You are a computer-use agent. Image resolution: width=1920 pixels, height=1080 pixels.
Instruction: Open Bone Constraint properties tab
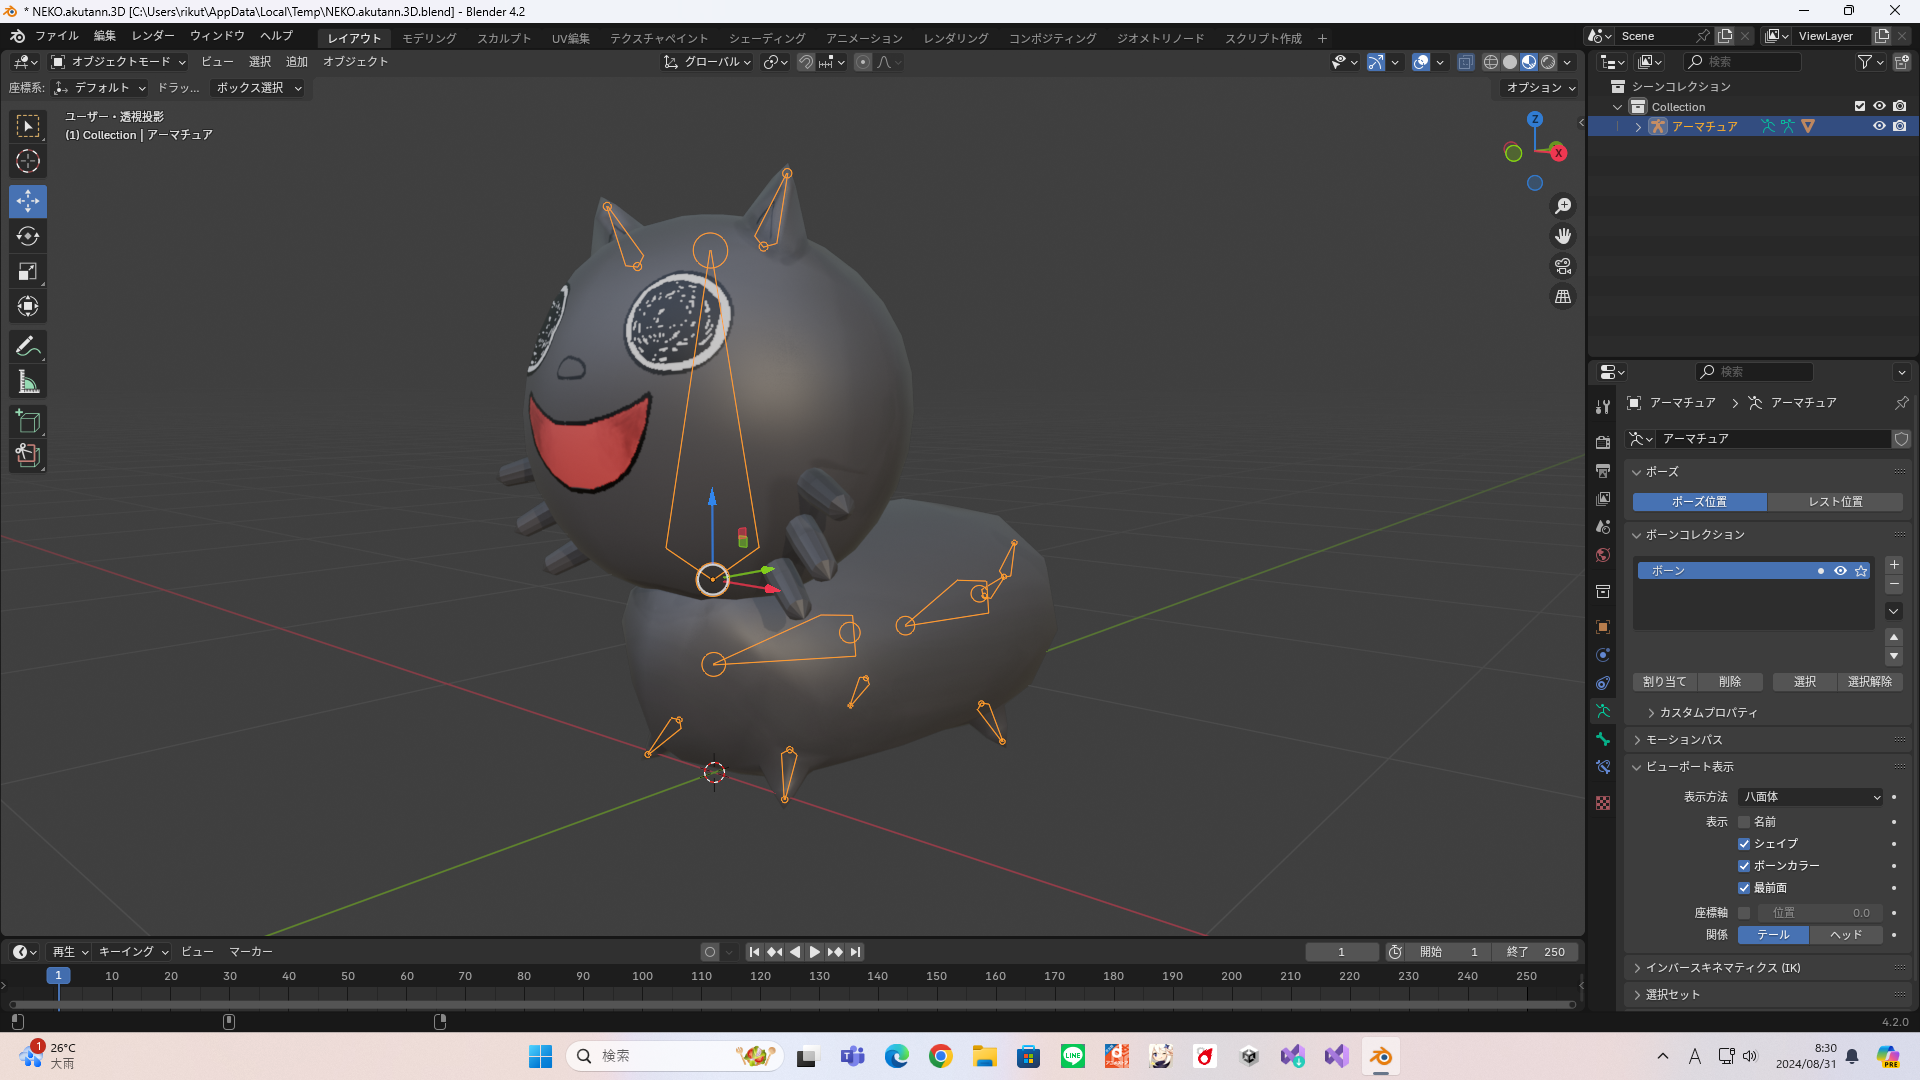pos(1603,767)
